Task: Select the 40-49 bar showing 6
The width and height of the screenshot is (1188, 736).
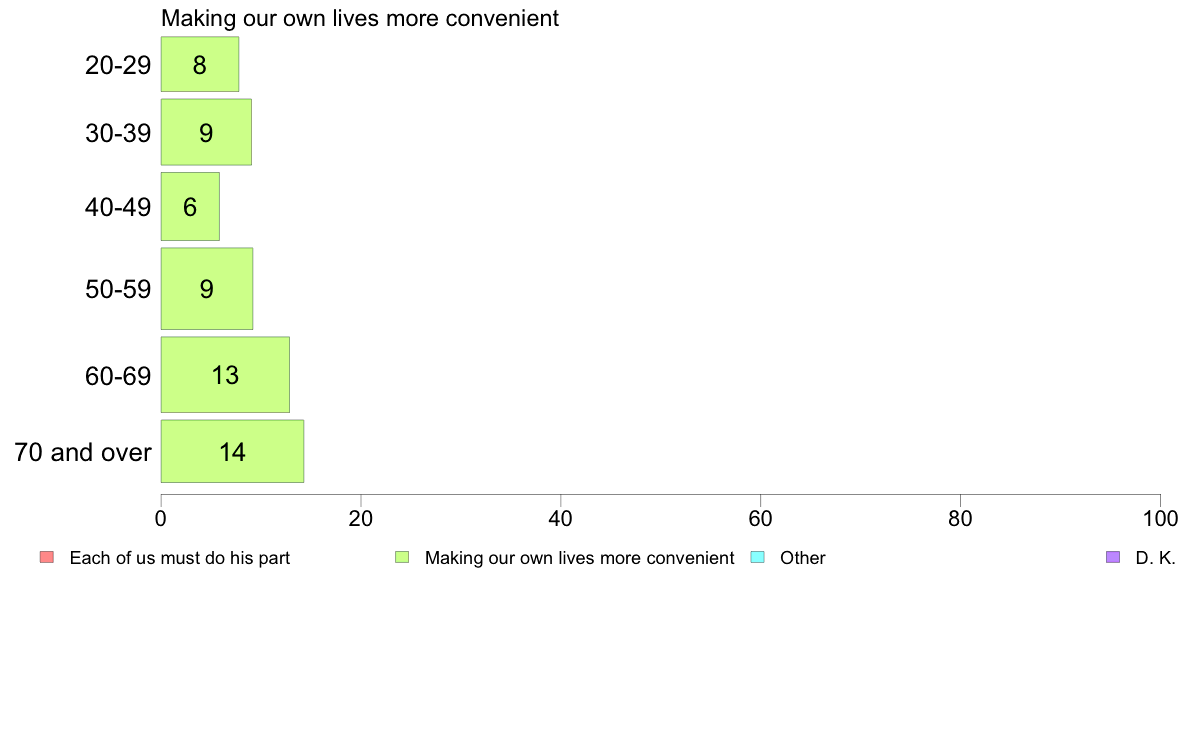Action: point(190,206)
